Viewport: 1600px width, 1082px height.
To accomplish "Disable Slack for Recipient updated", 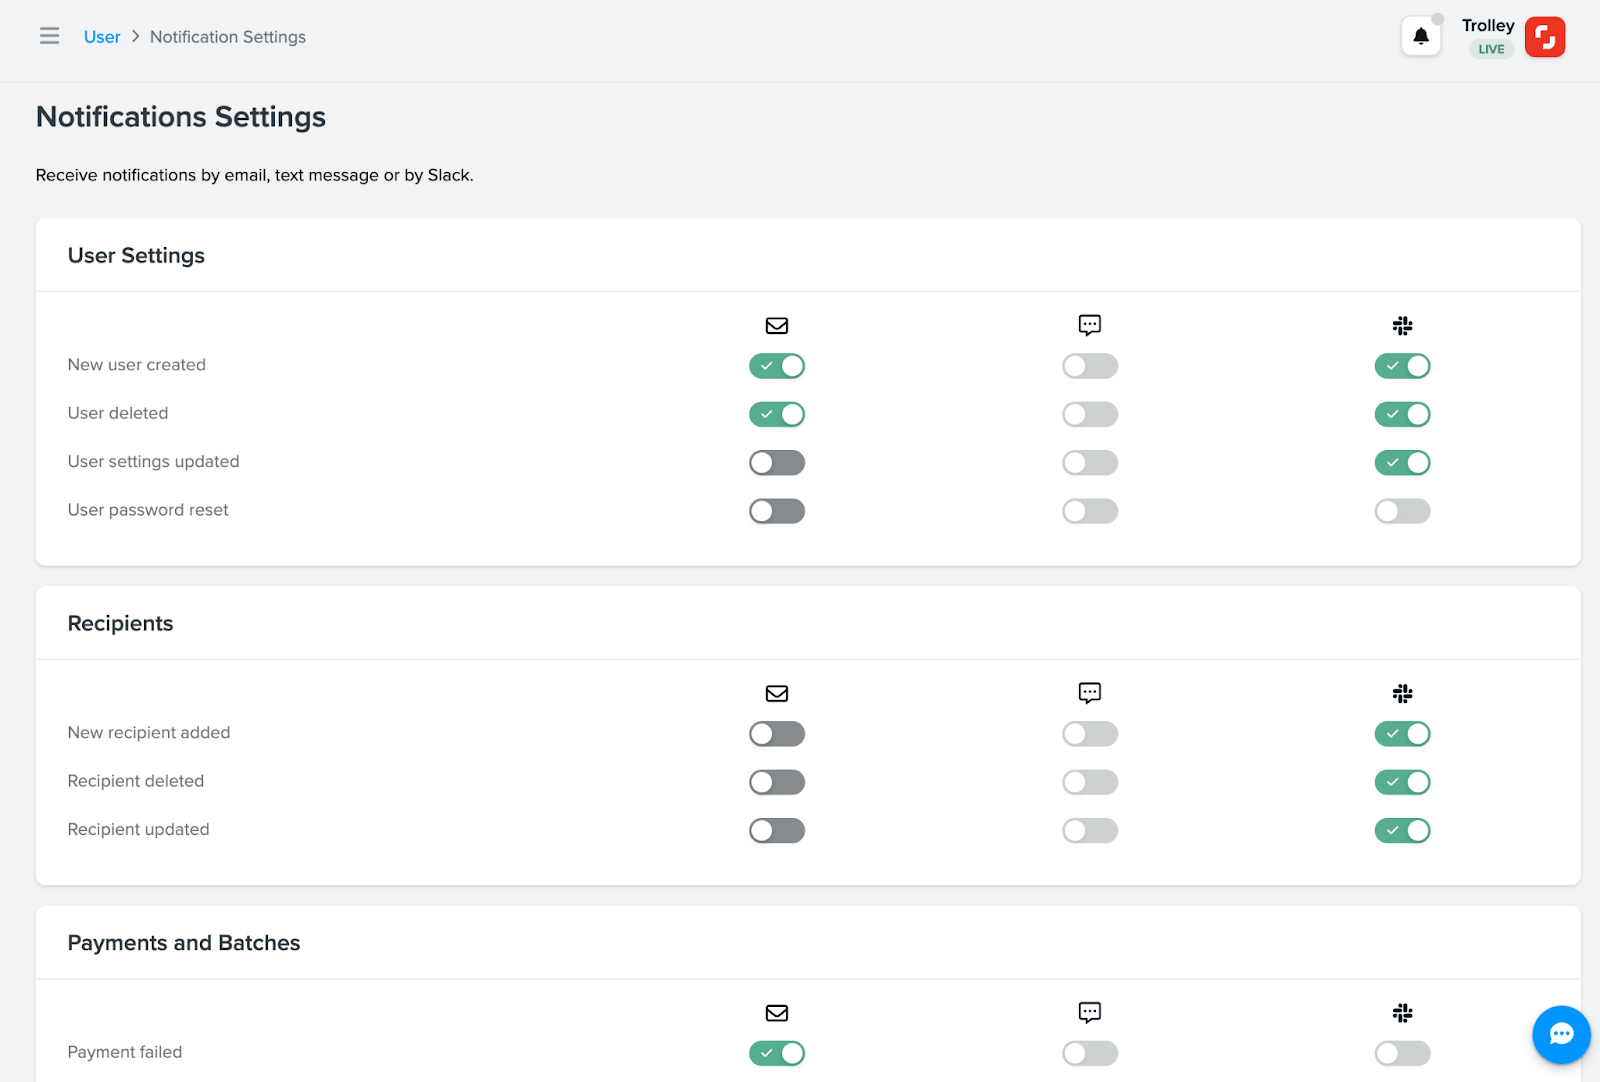I will [x=1402, y=830].
